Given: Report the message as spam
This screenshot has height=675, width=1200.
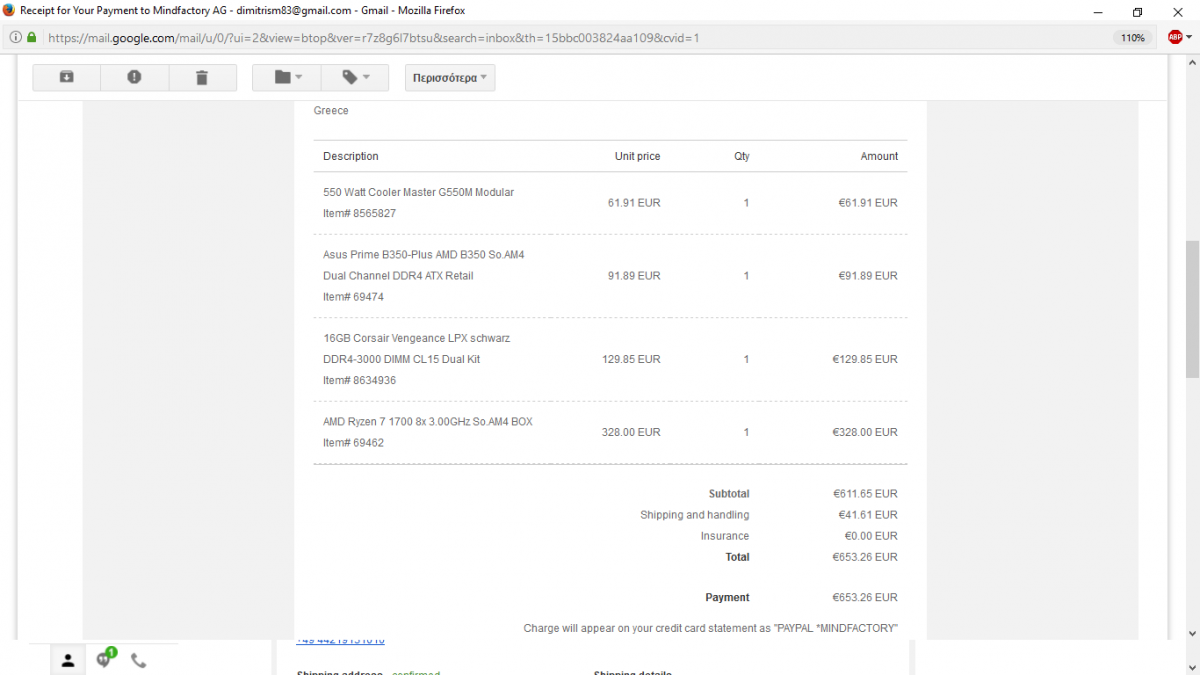Looking at the screenshot, I should pyautogui.click(x=134, y=78).
